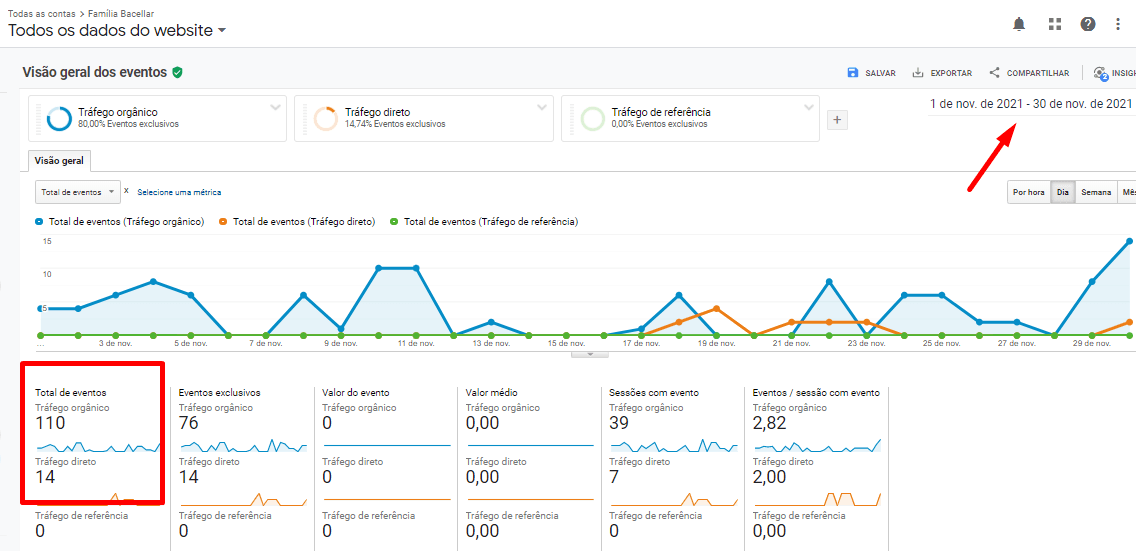Click the help question mark icon
Viewport: 1136px width, 551px height.
(1088, 24)
